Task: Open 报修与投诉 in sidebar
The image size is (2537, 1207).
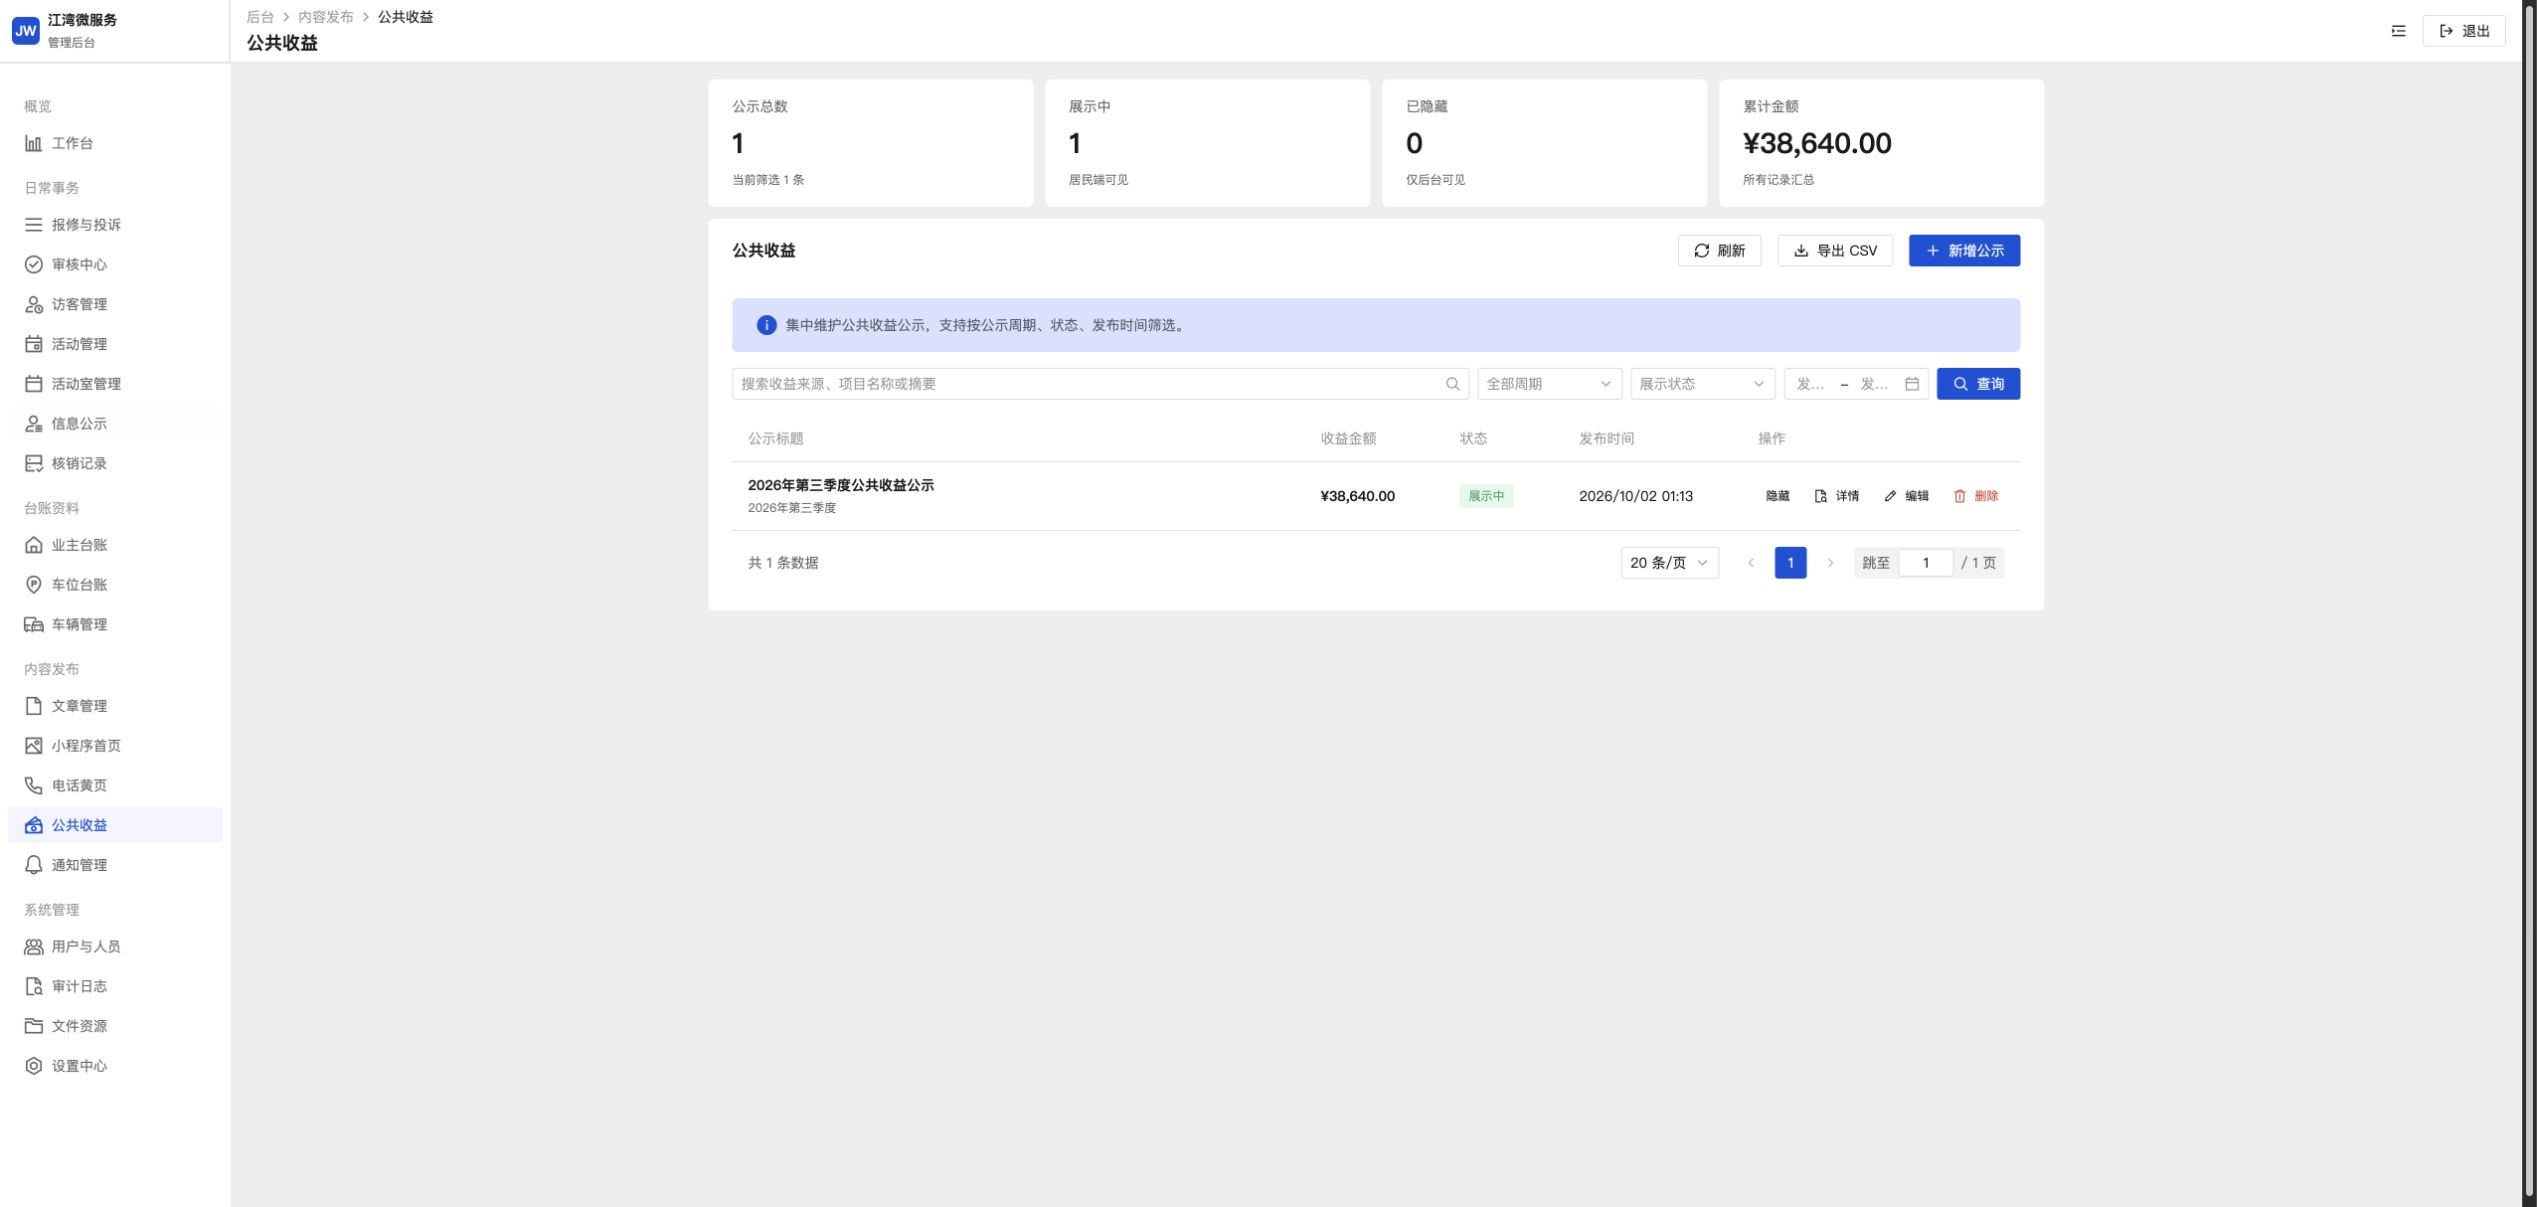Action: 115,225
